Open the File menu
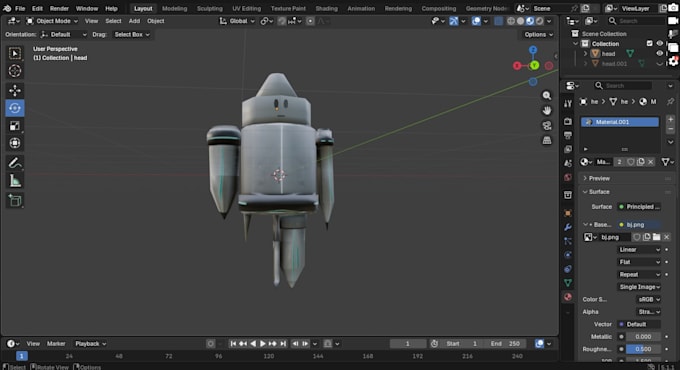 [20, 8]
